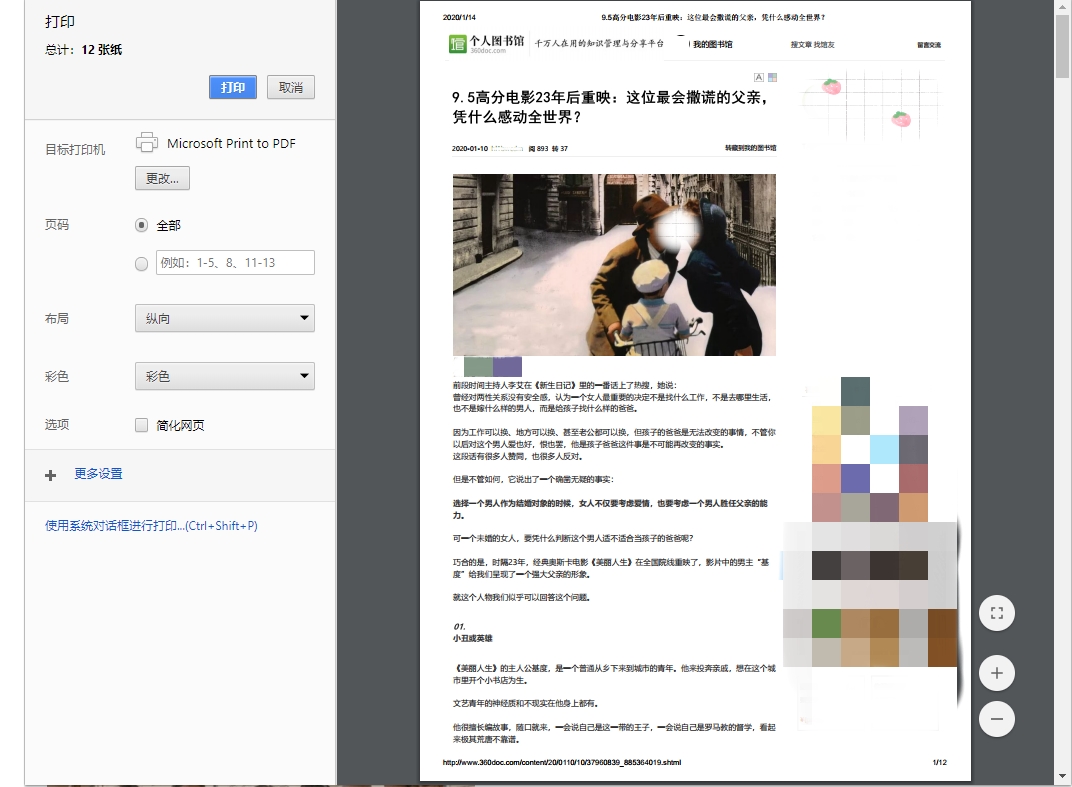Enable the 简化网页 checkbox
Viewport: 1072px width, 787px height.
tap(141, 424)
